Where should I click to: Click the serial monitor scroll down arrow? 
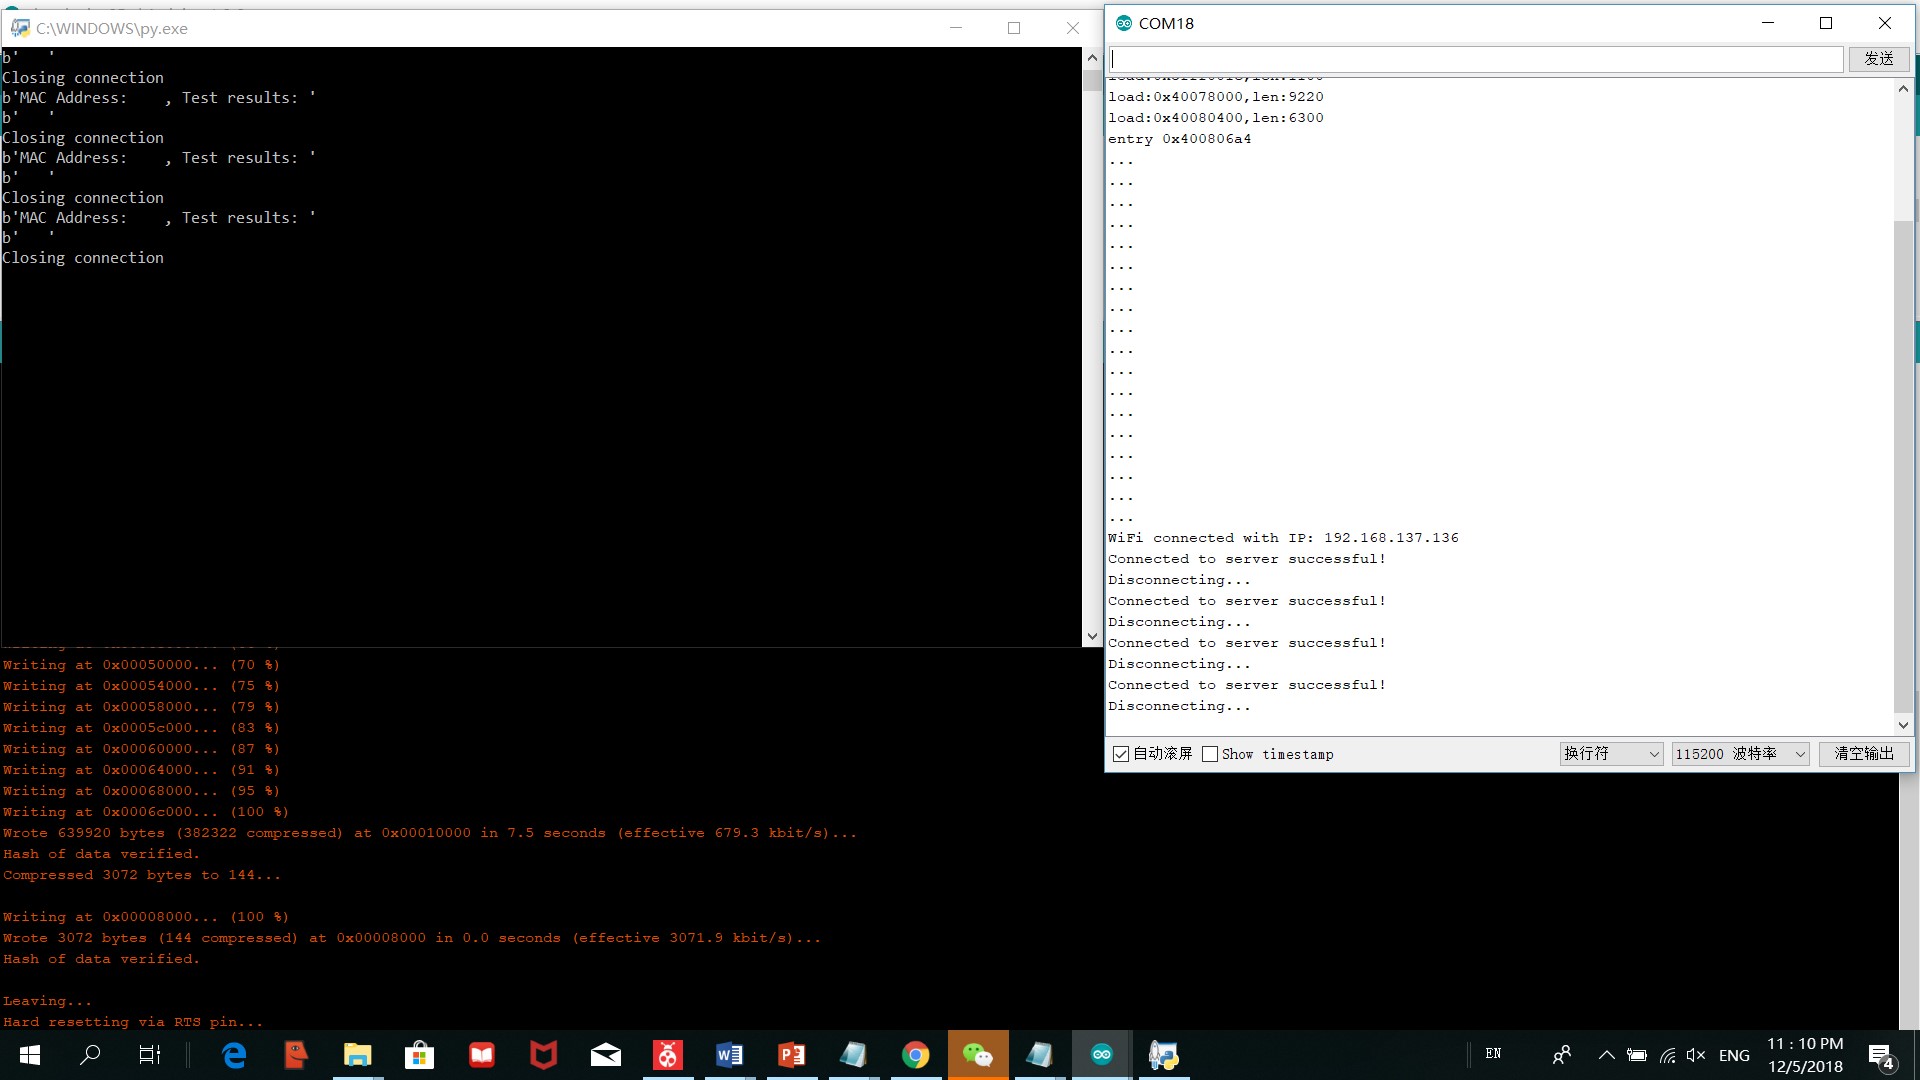1903,725
